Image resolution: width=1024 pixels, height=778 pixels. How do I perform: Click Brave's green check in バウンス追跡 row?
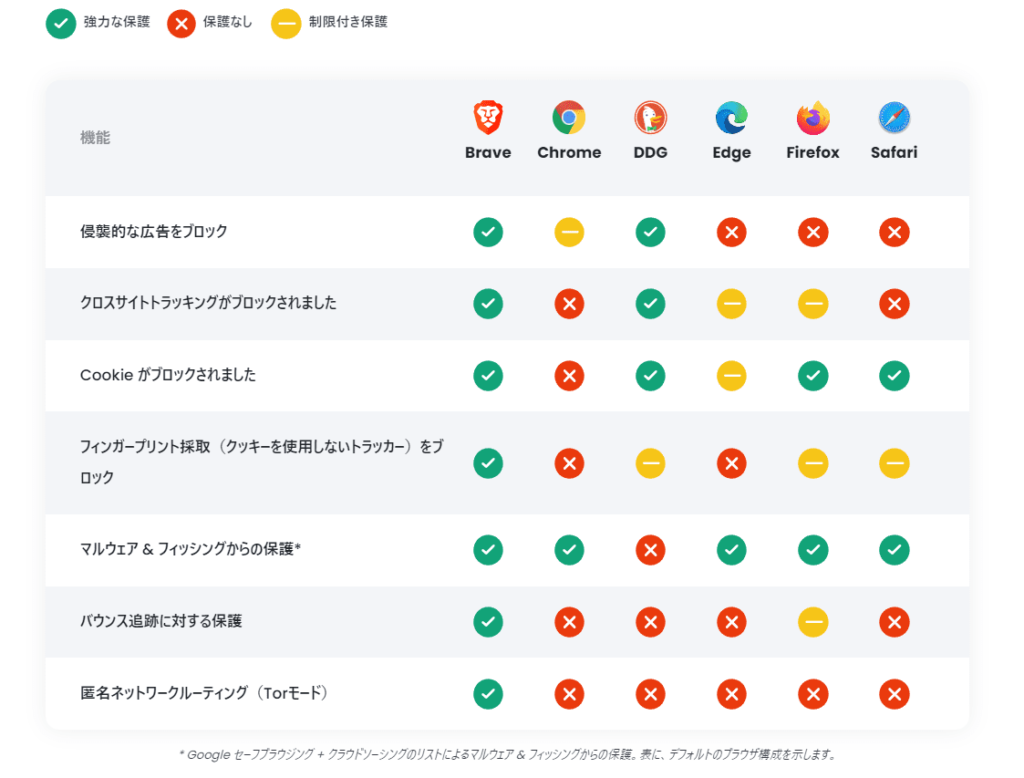(488, 622)
